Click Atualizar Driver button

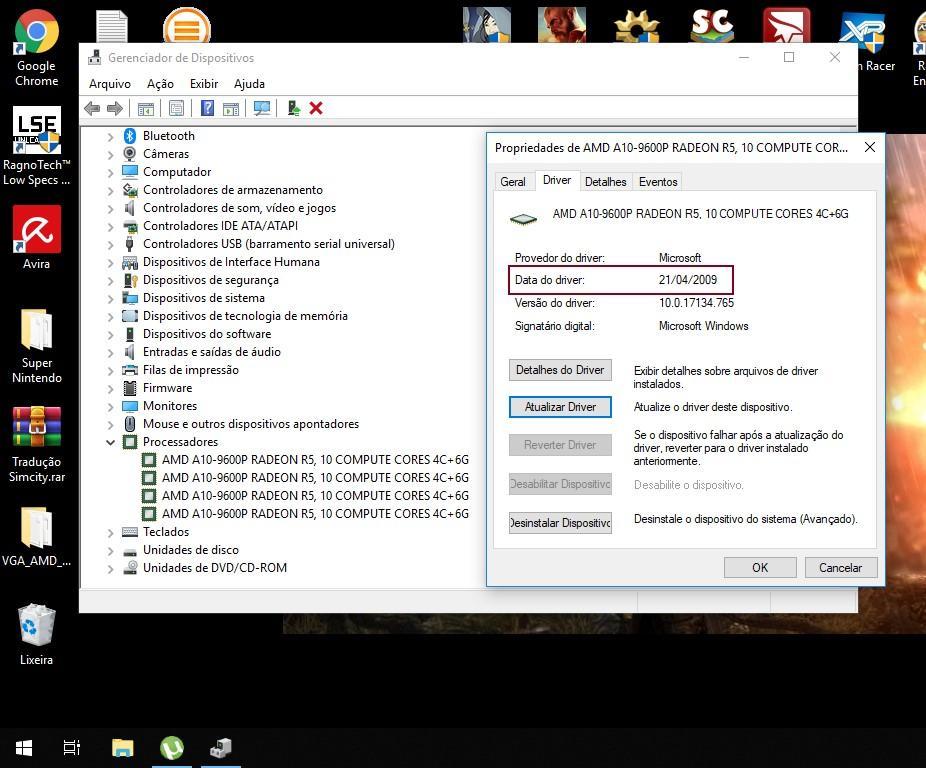click(x=560, y=407)
